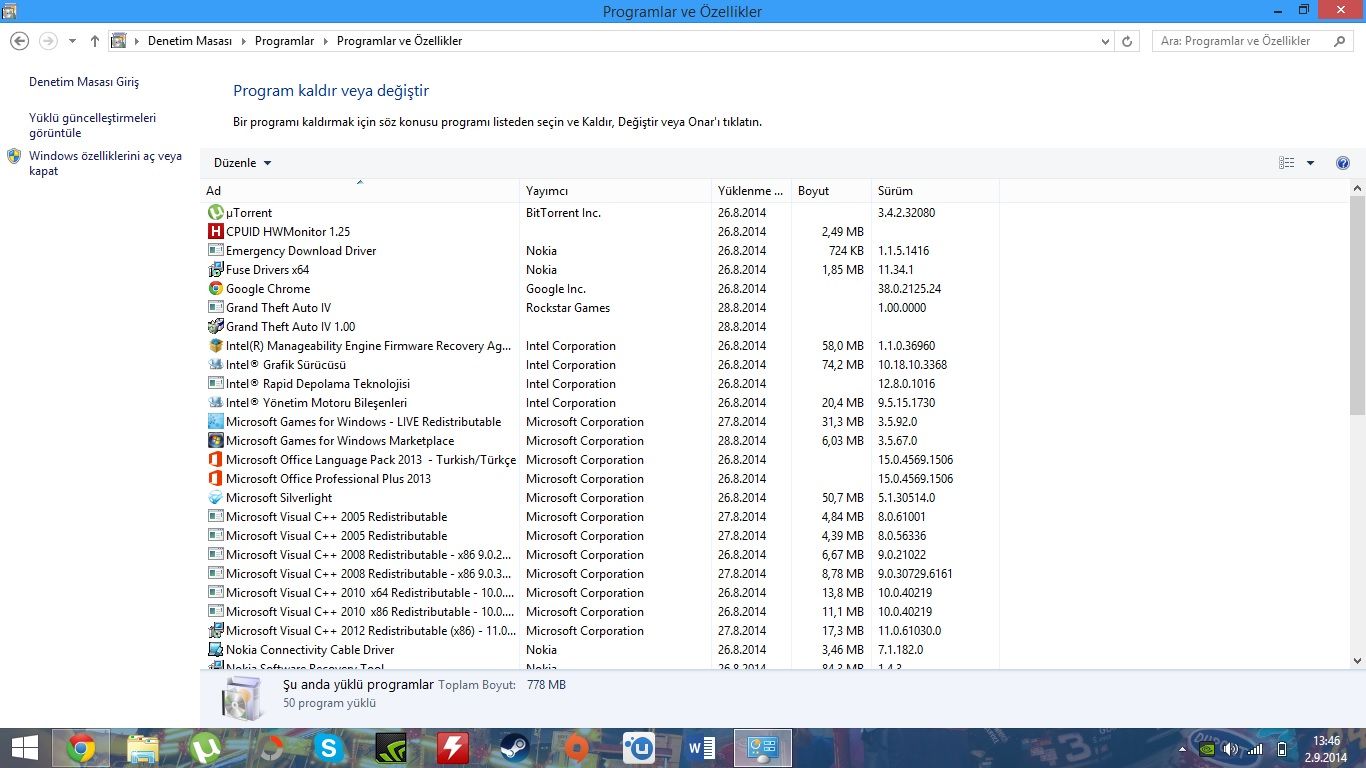Sort by the Ad column header

(360, 191)
